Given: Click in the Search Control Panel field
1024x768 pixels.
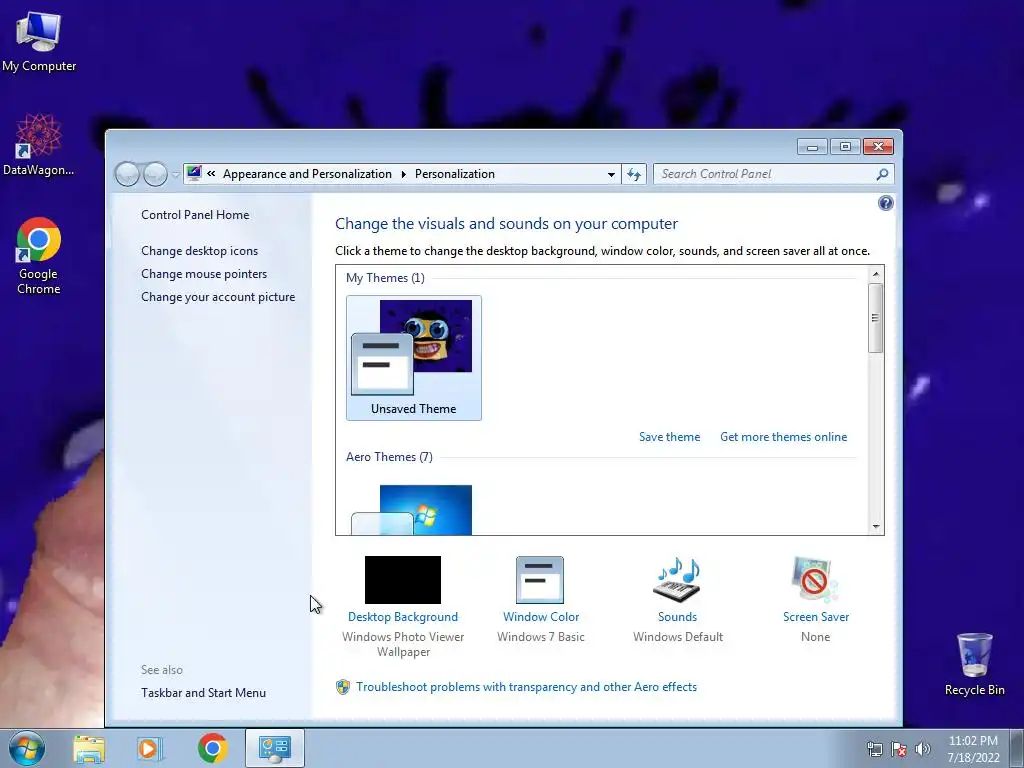Looking at the screenshot, I should tap(764, 174).
